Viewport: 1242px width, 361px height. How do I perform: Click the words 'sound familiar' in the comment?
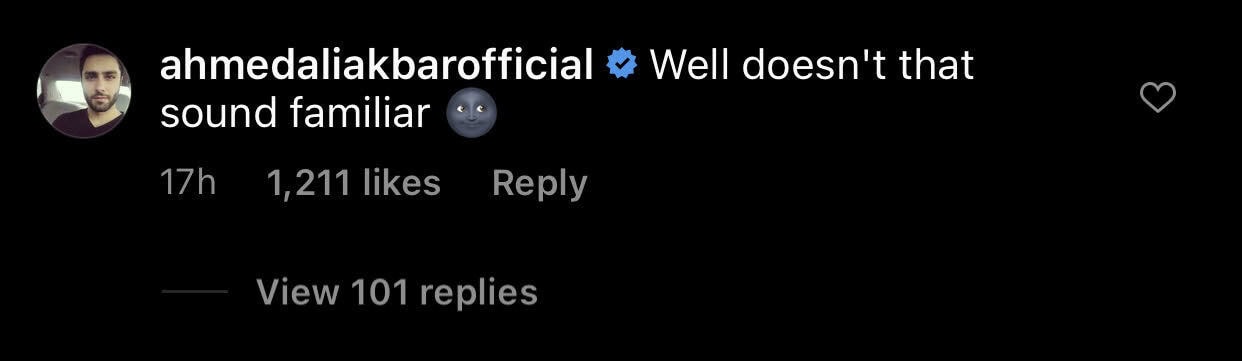click(x=295, y=114)
